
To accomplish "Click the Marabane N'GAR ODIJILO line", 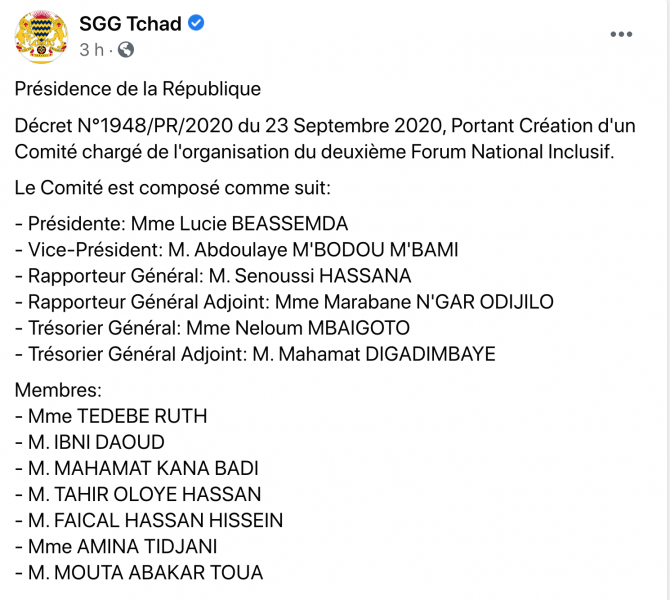I will click(x=284, y=301).
